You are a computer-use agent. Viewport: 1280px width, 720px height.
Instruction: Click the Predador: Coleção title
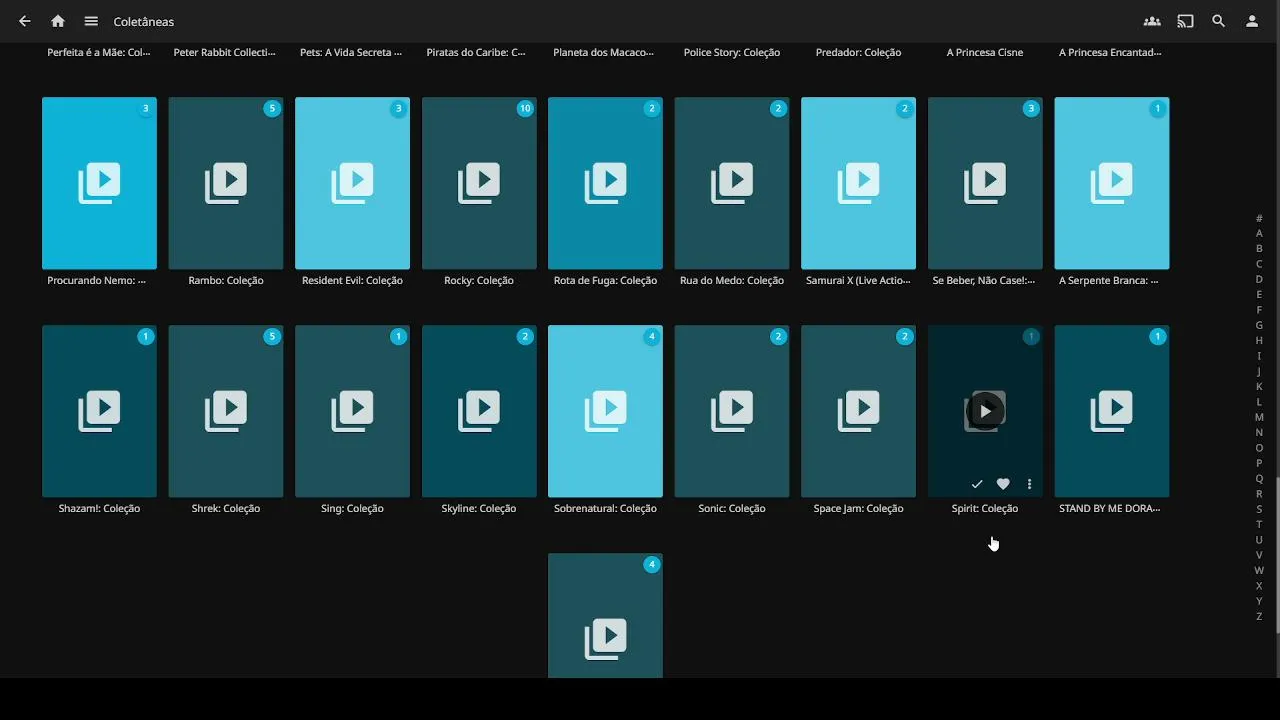858,52
